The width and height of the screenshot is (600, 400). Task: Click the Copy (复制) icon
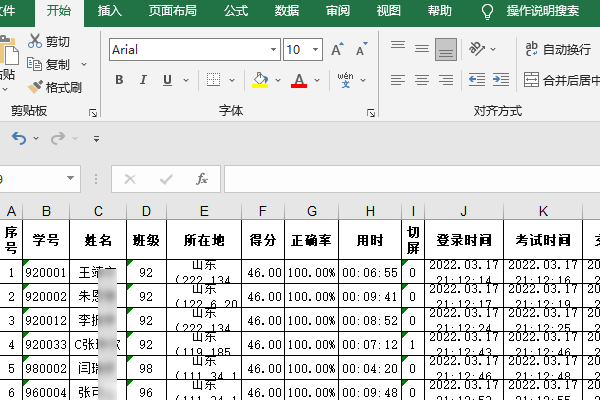(x=34, y=64)
